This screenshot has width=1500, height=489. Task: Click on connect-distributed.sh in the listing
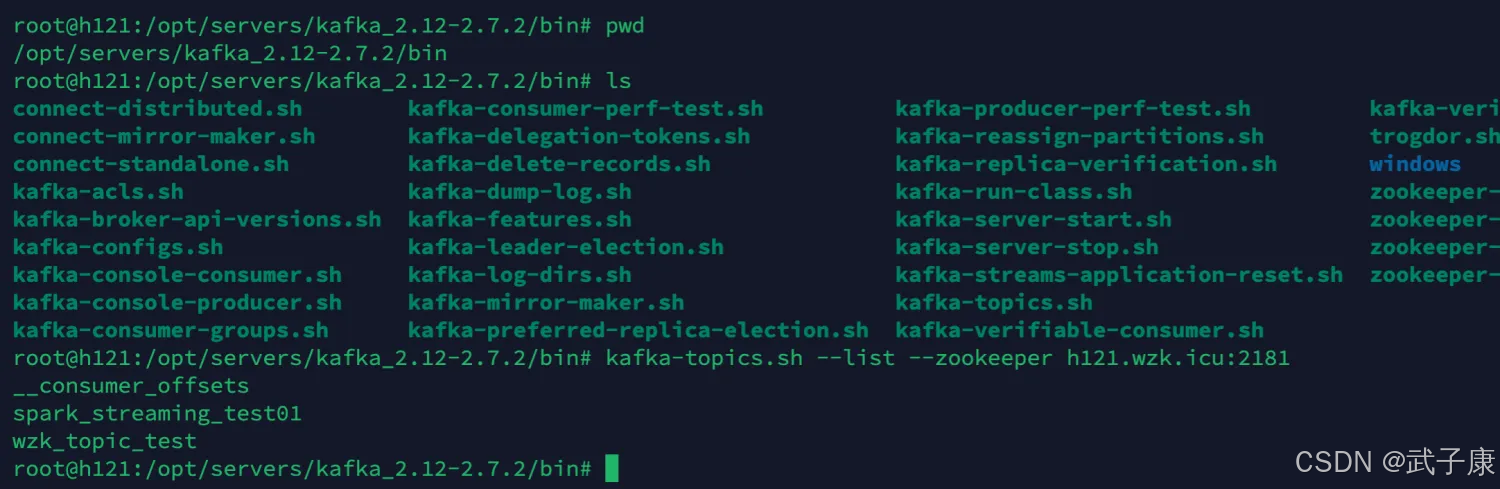[x=157, y=109]
